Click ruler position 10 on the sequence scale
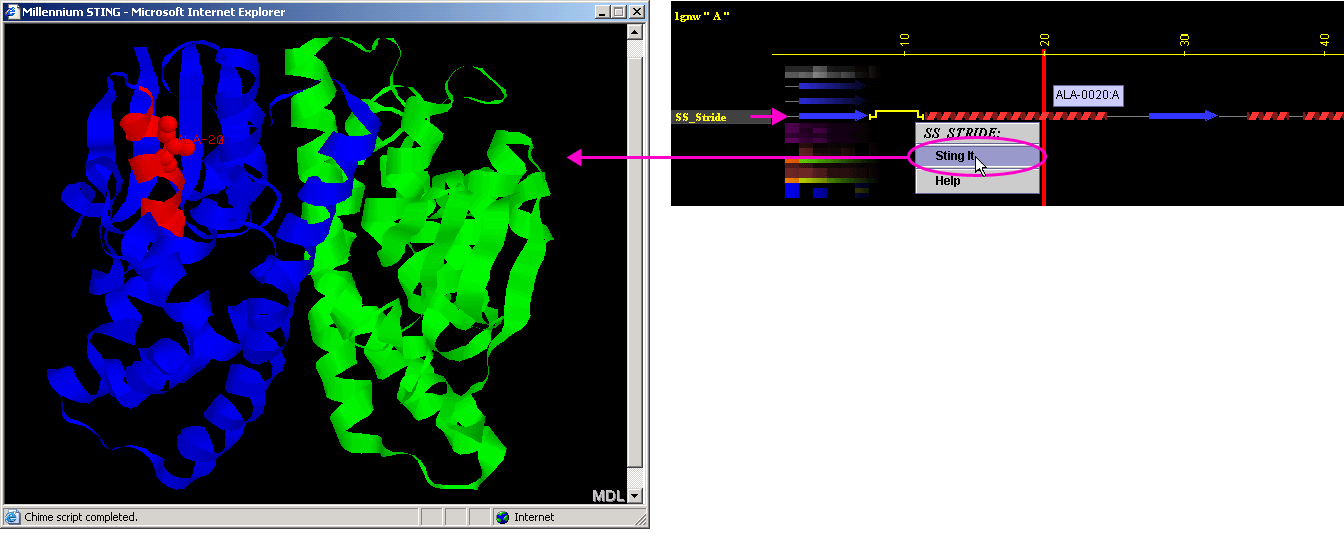The image size is (1344, 540). 904,41
